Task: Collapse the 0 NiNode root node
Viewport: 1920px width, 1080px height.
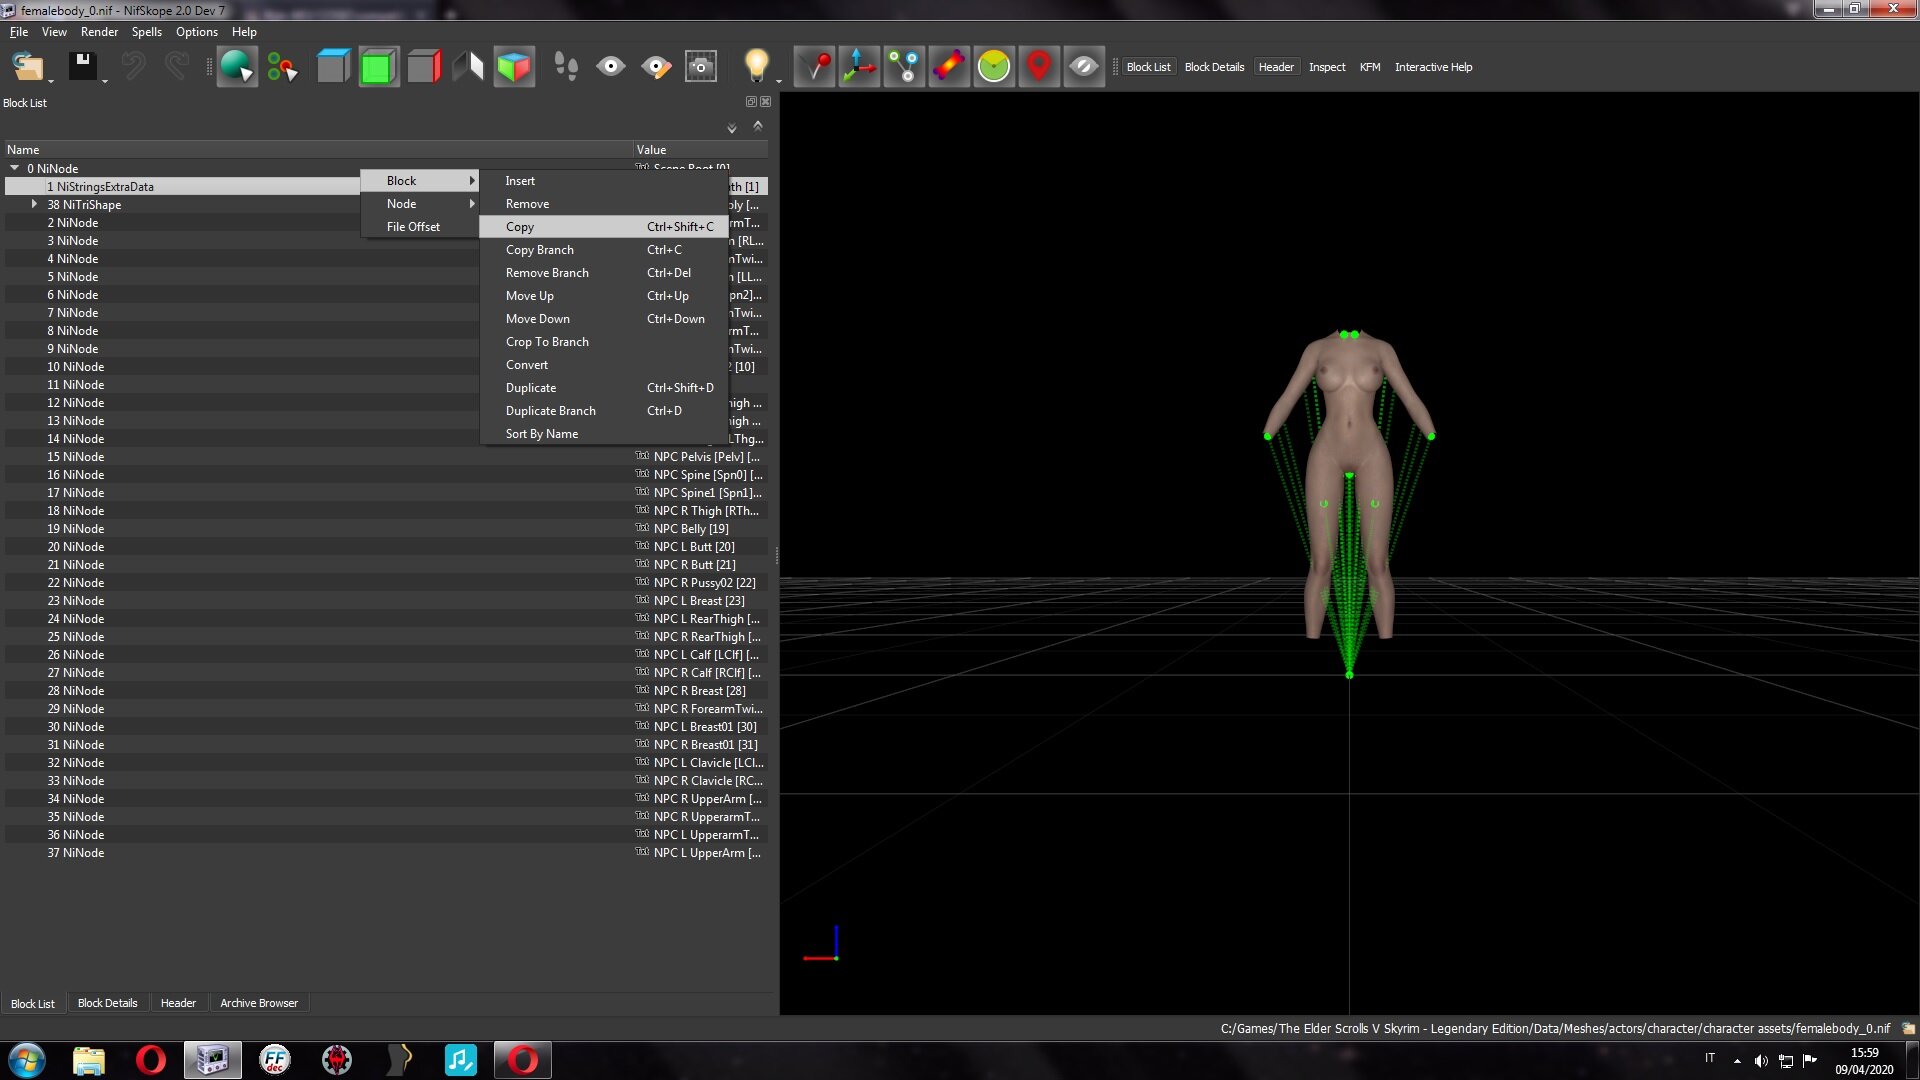Action: (15, 168)
